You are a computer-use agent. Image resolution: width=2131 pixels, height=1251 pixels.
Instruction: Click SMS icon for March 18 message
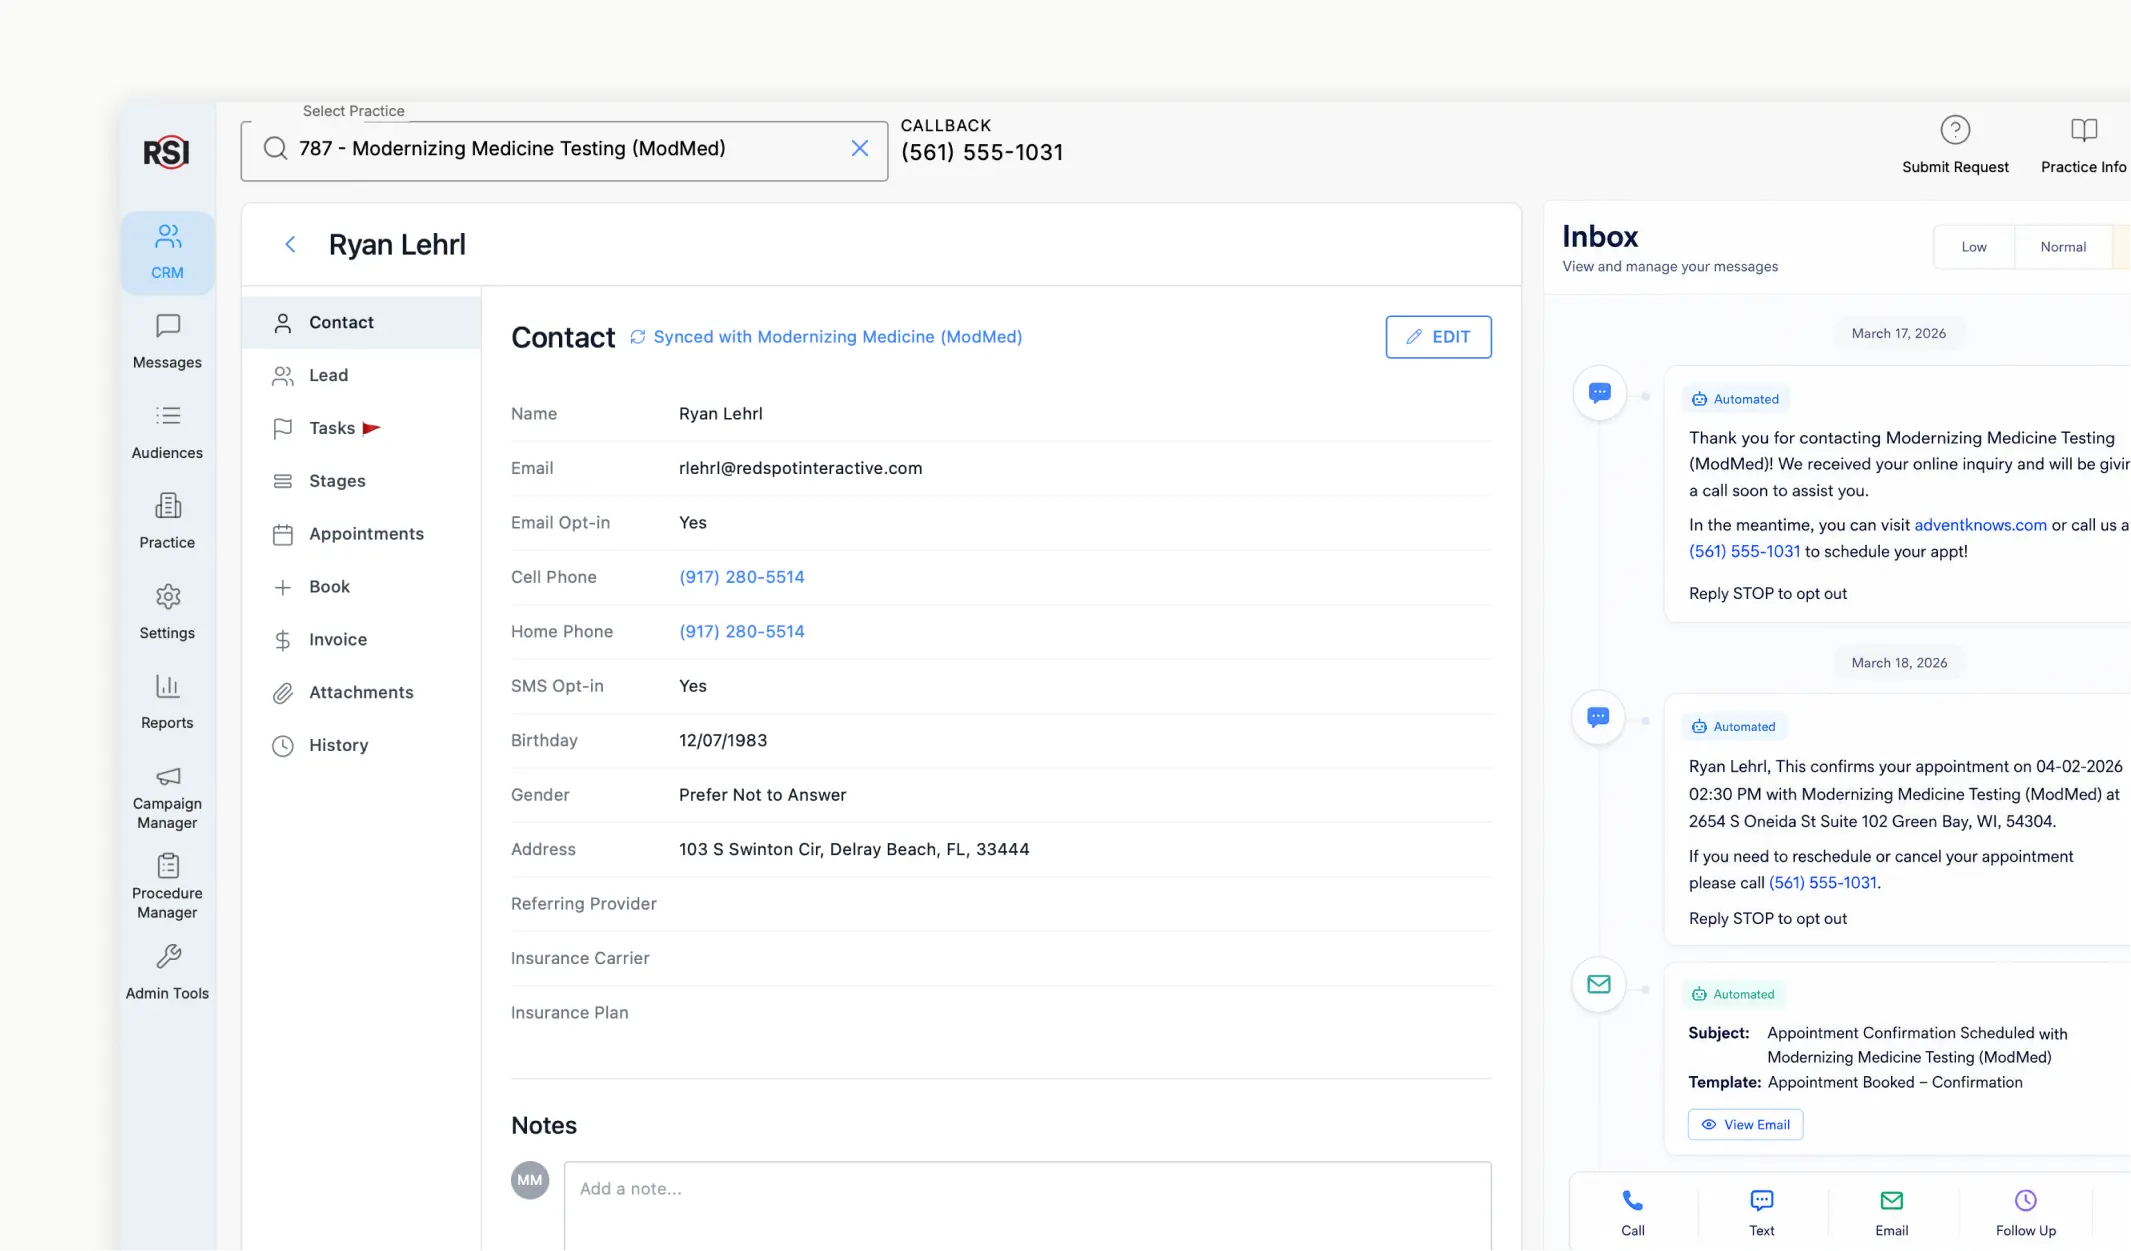point(1598,717)
